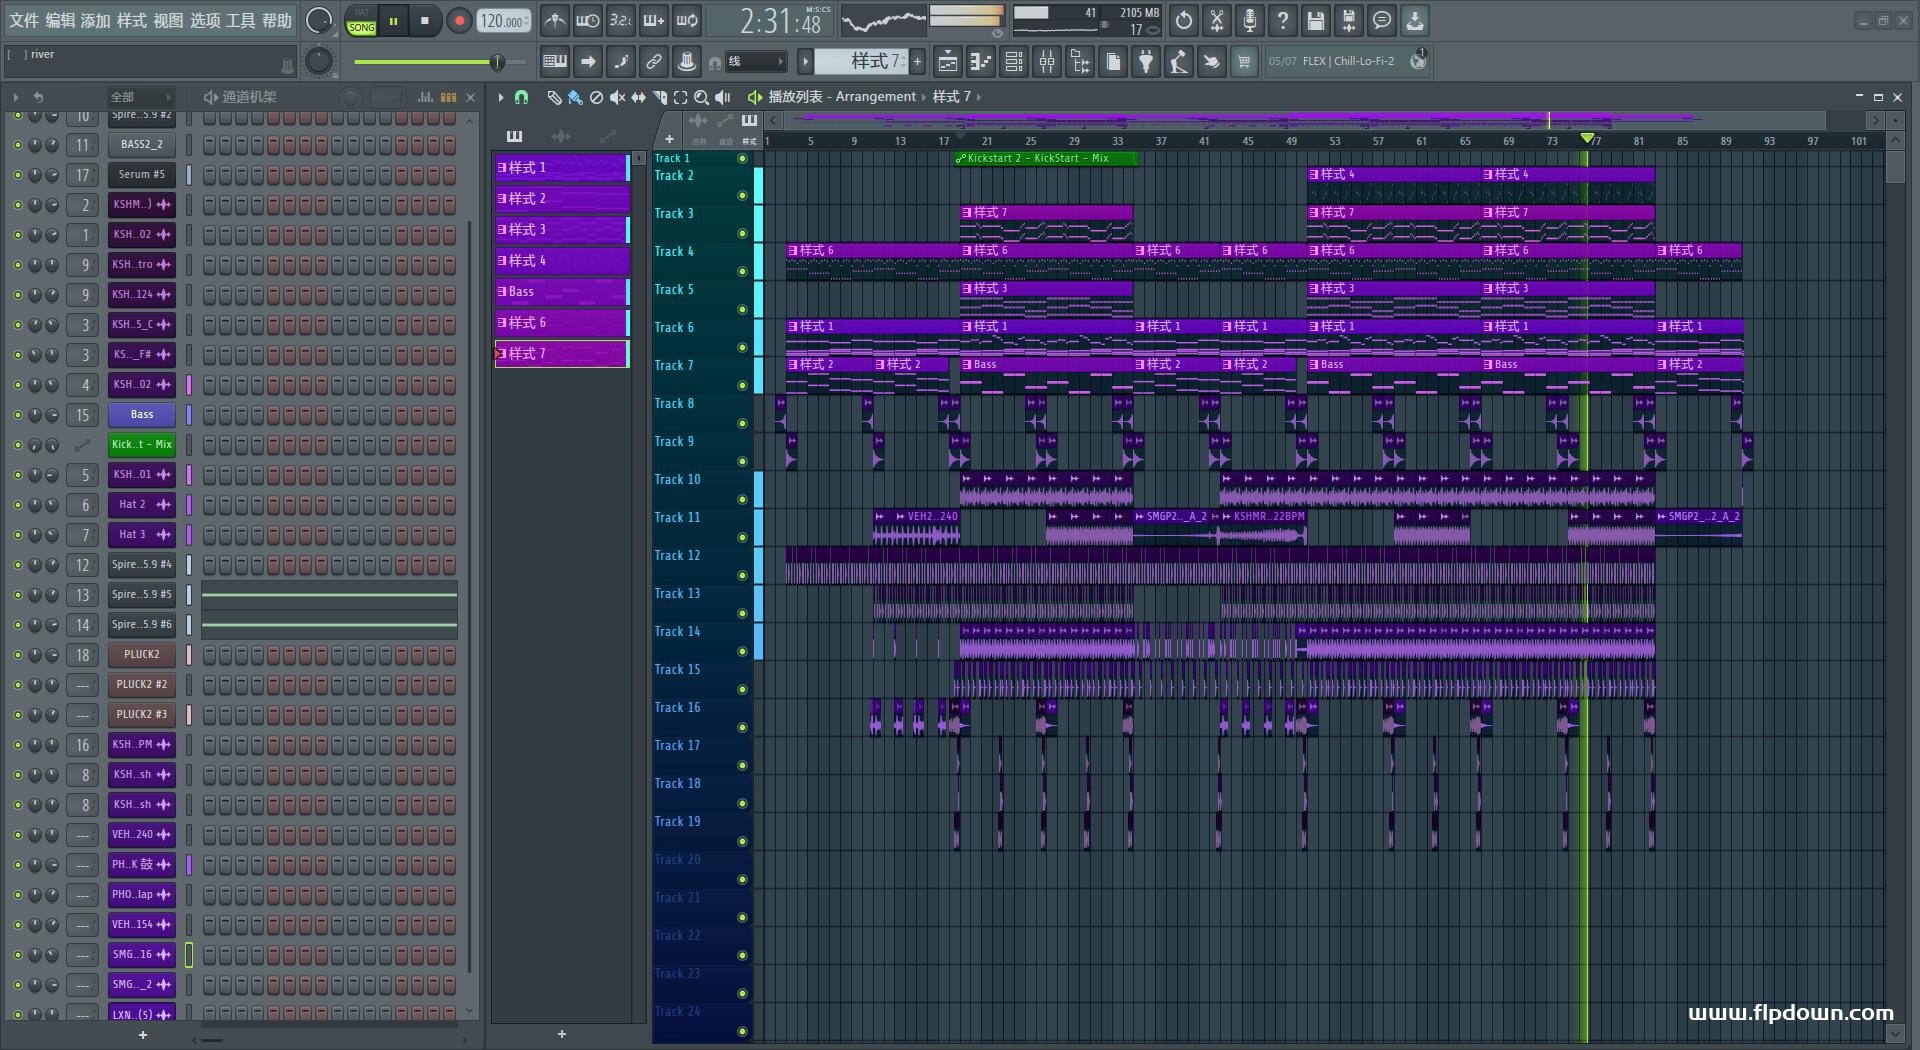Viewport: 1920px width, 1050px height.
Task: Select the playlist Slice tool
Action: click(659, 97)
